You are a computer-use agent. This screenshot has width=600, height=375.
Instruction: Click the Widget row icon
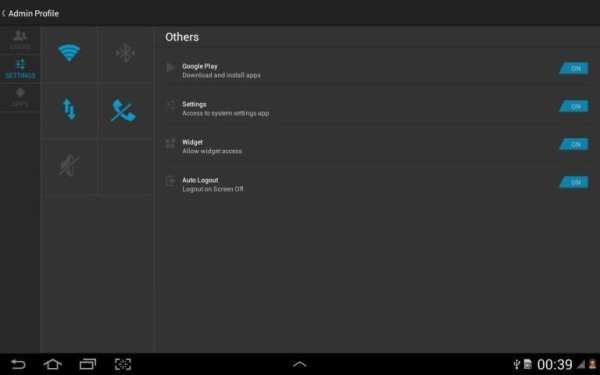click(x=171, y=143)
